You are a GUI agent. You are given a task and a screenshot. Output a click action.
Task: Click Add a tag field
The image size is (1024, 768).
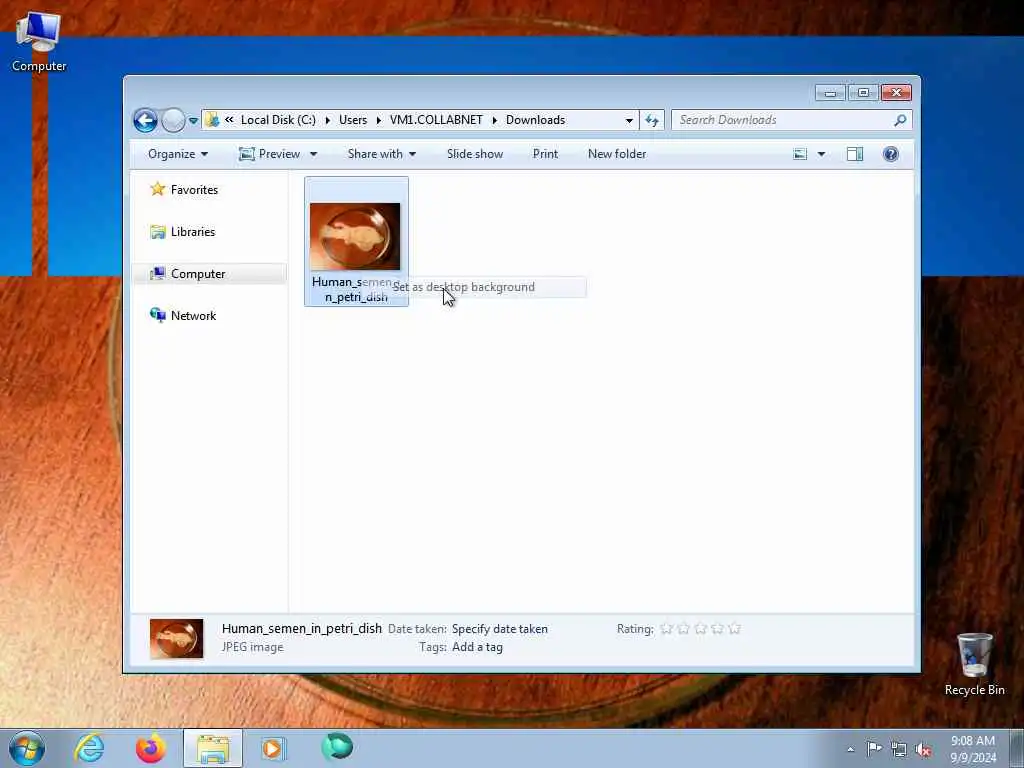[x=477, y=647]
